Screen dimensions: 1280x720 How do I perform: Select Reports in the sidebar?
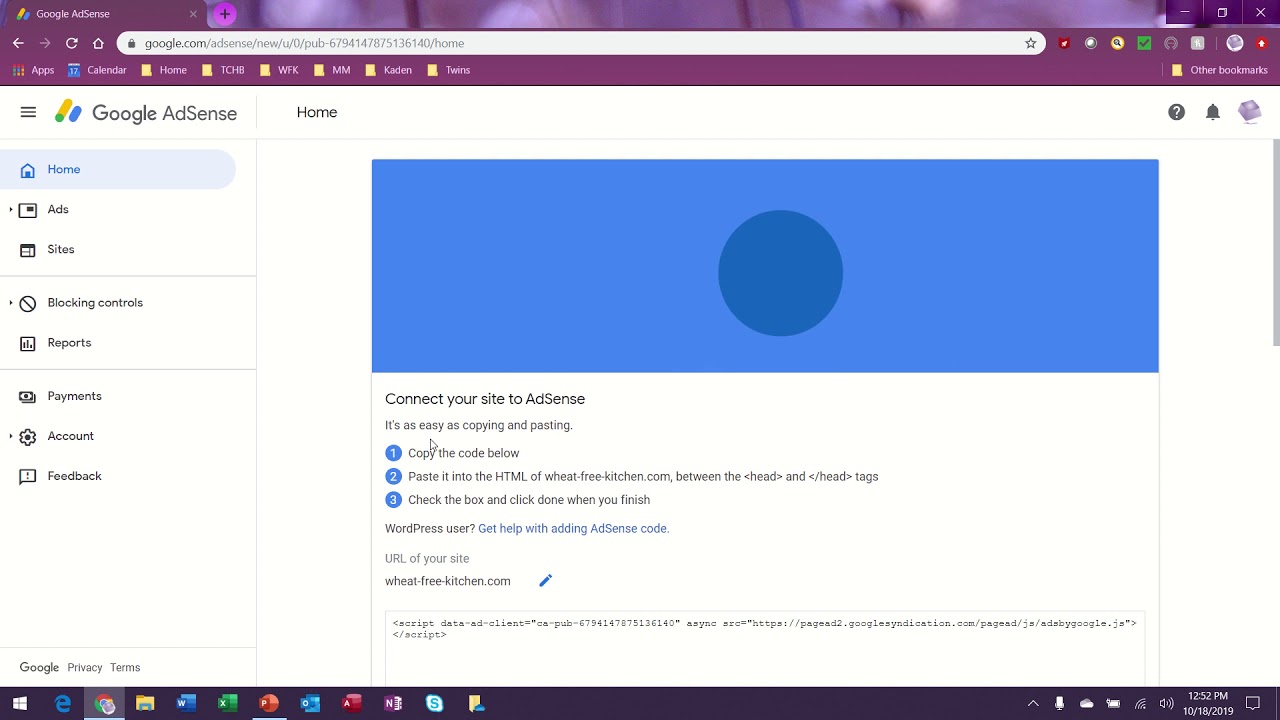point(118,342)
